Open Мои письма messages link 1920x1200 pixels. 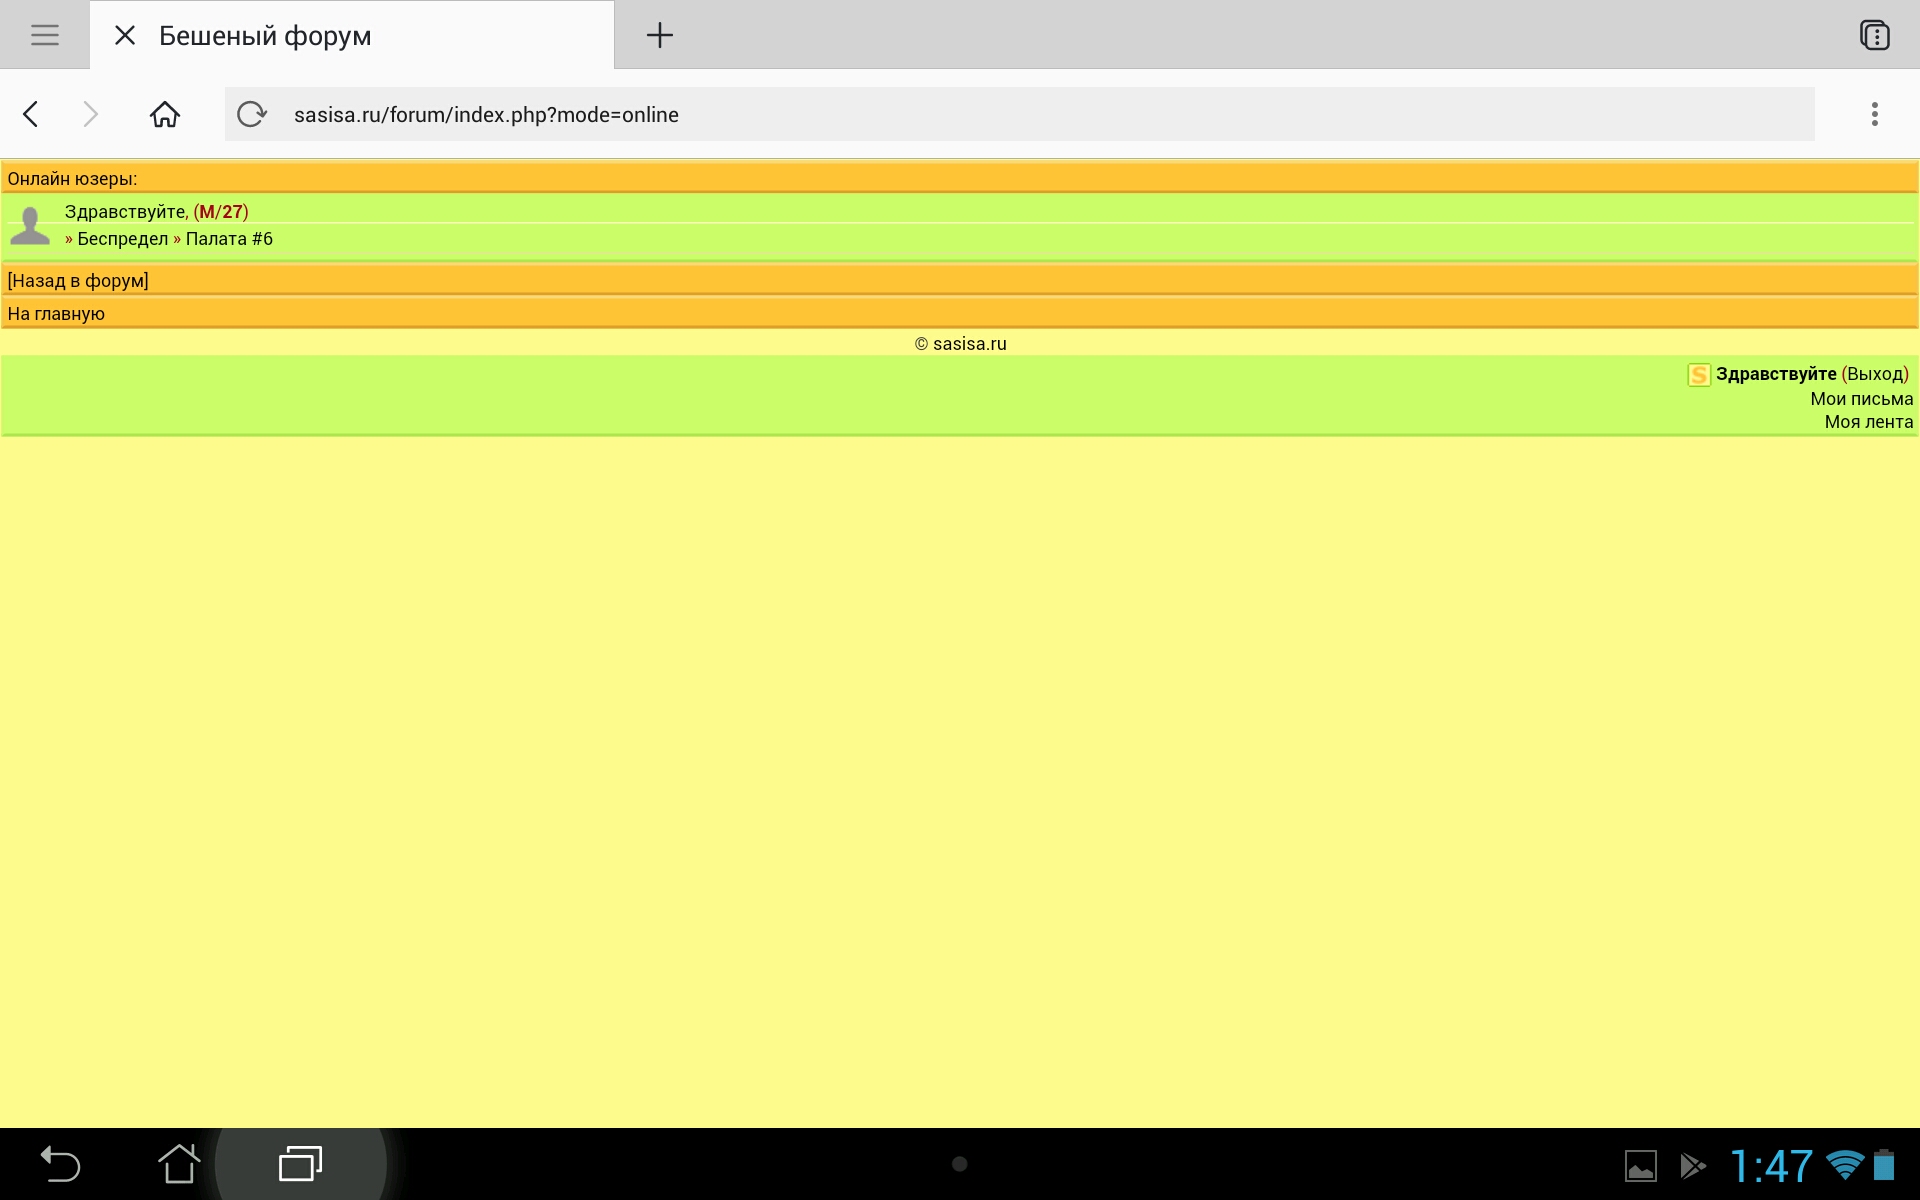coord(1861,399)
